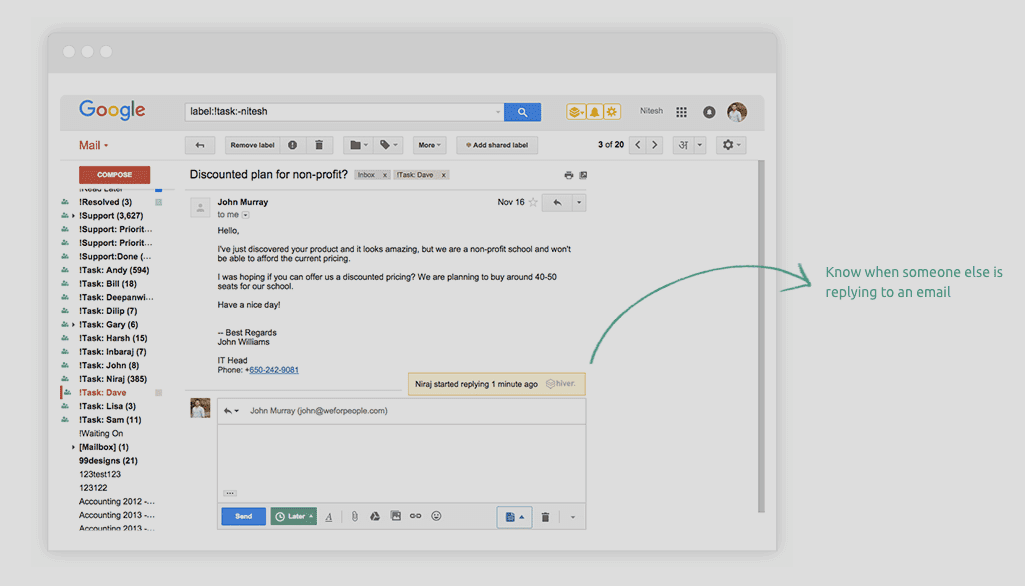Viewport: 1025px width, 586px height.
Task: Open the !Task: Andy (594) label
Action: click(114, 270)
